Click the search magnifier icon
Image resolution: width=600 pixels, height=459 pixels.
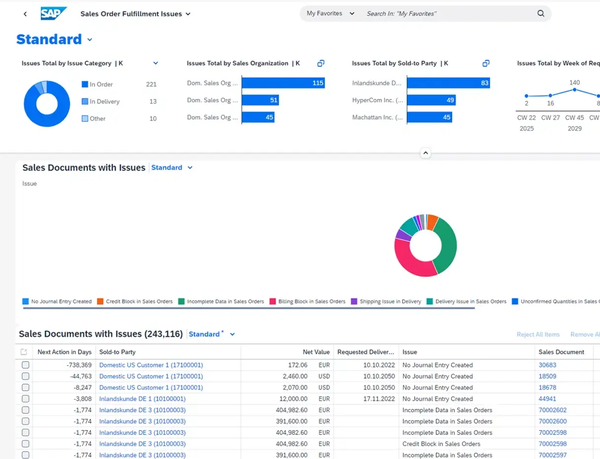541,14
